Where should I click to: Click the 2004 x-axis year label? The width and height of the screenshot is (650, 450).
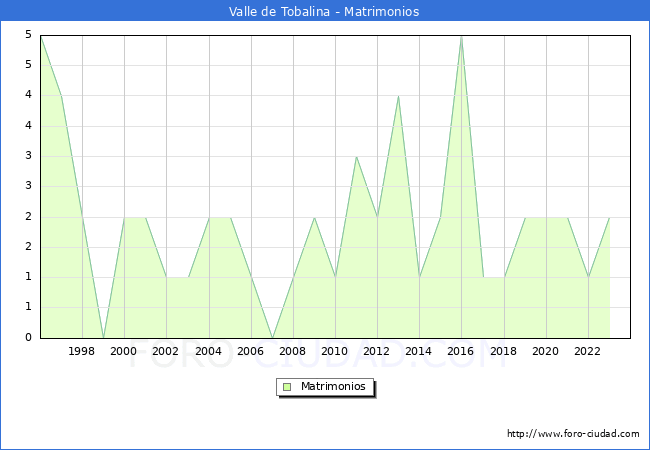[208, 351]
